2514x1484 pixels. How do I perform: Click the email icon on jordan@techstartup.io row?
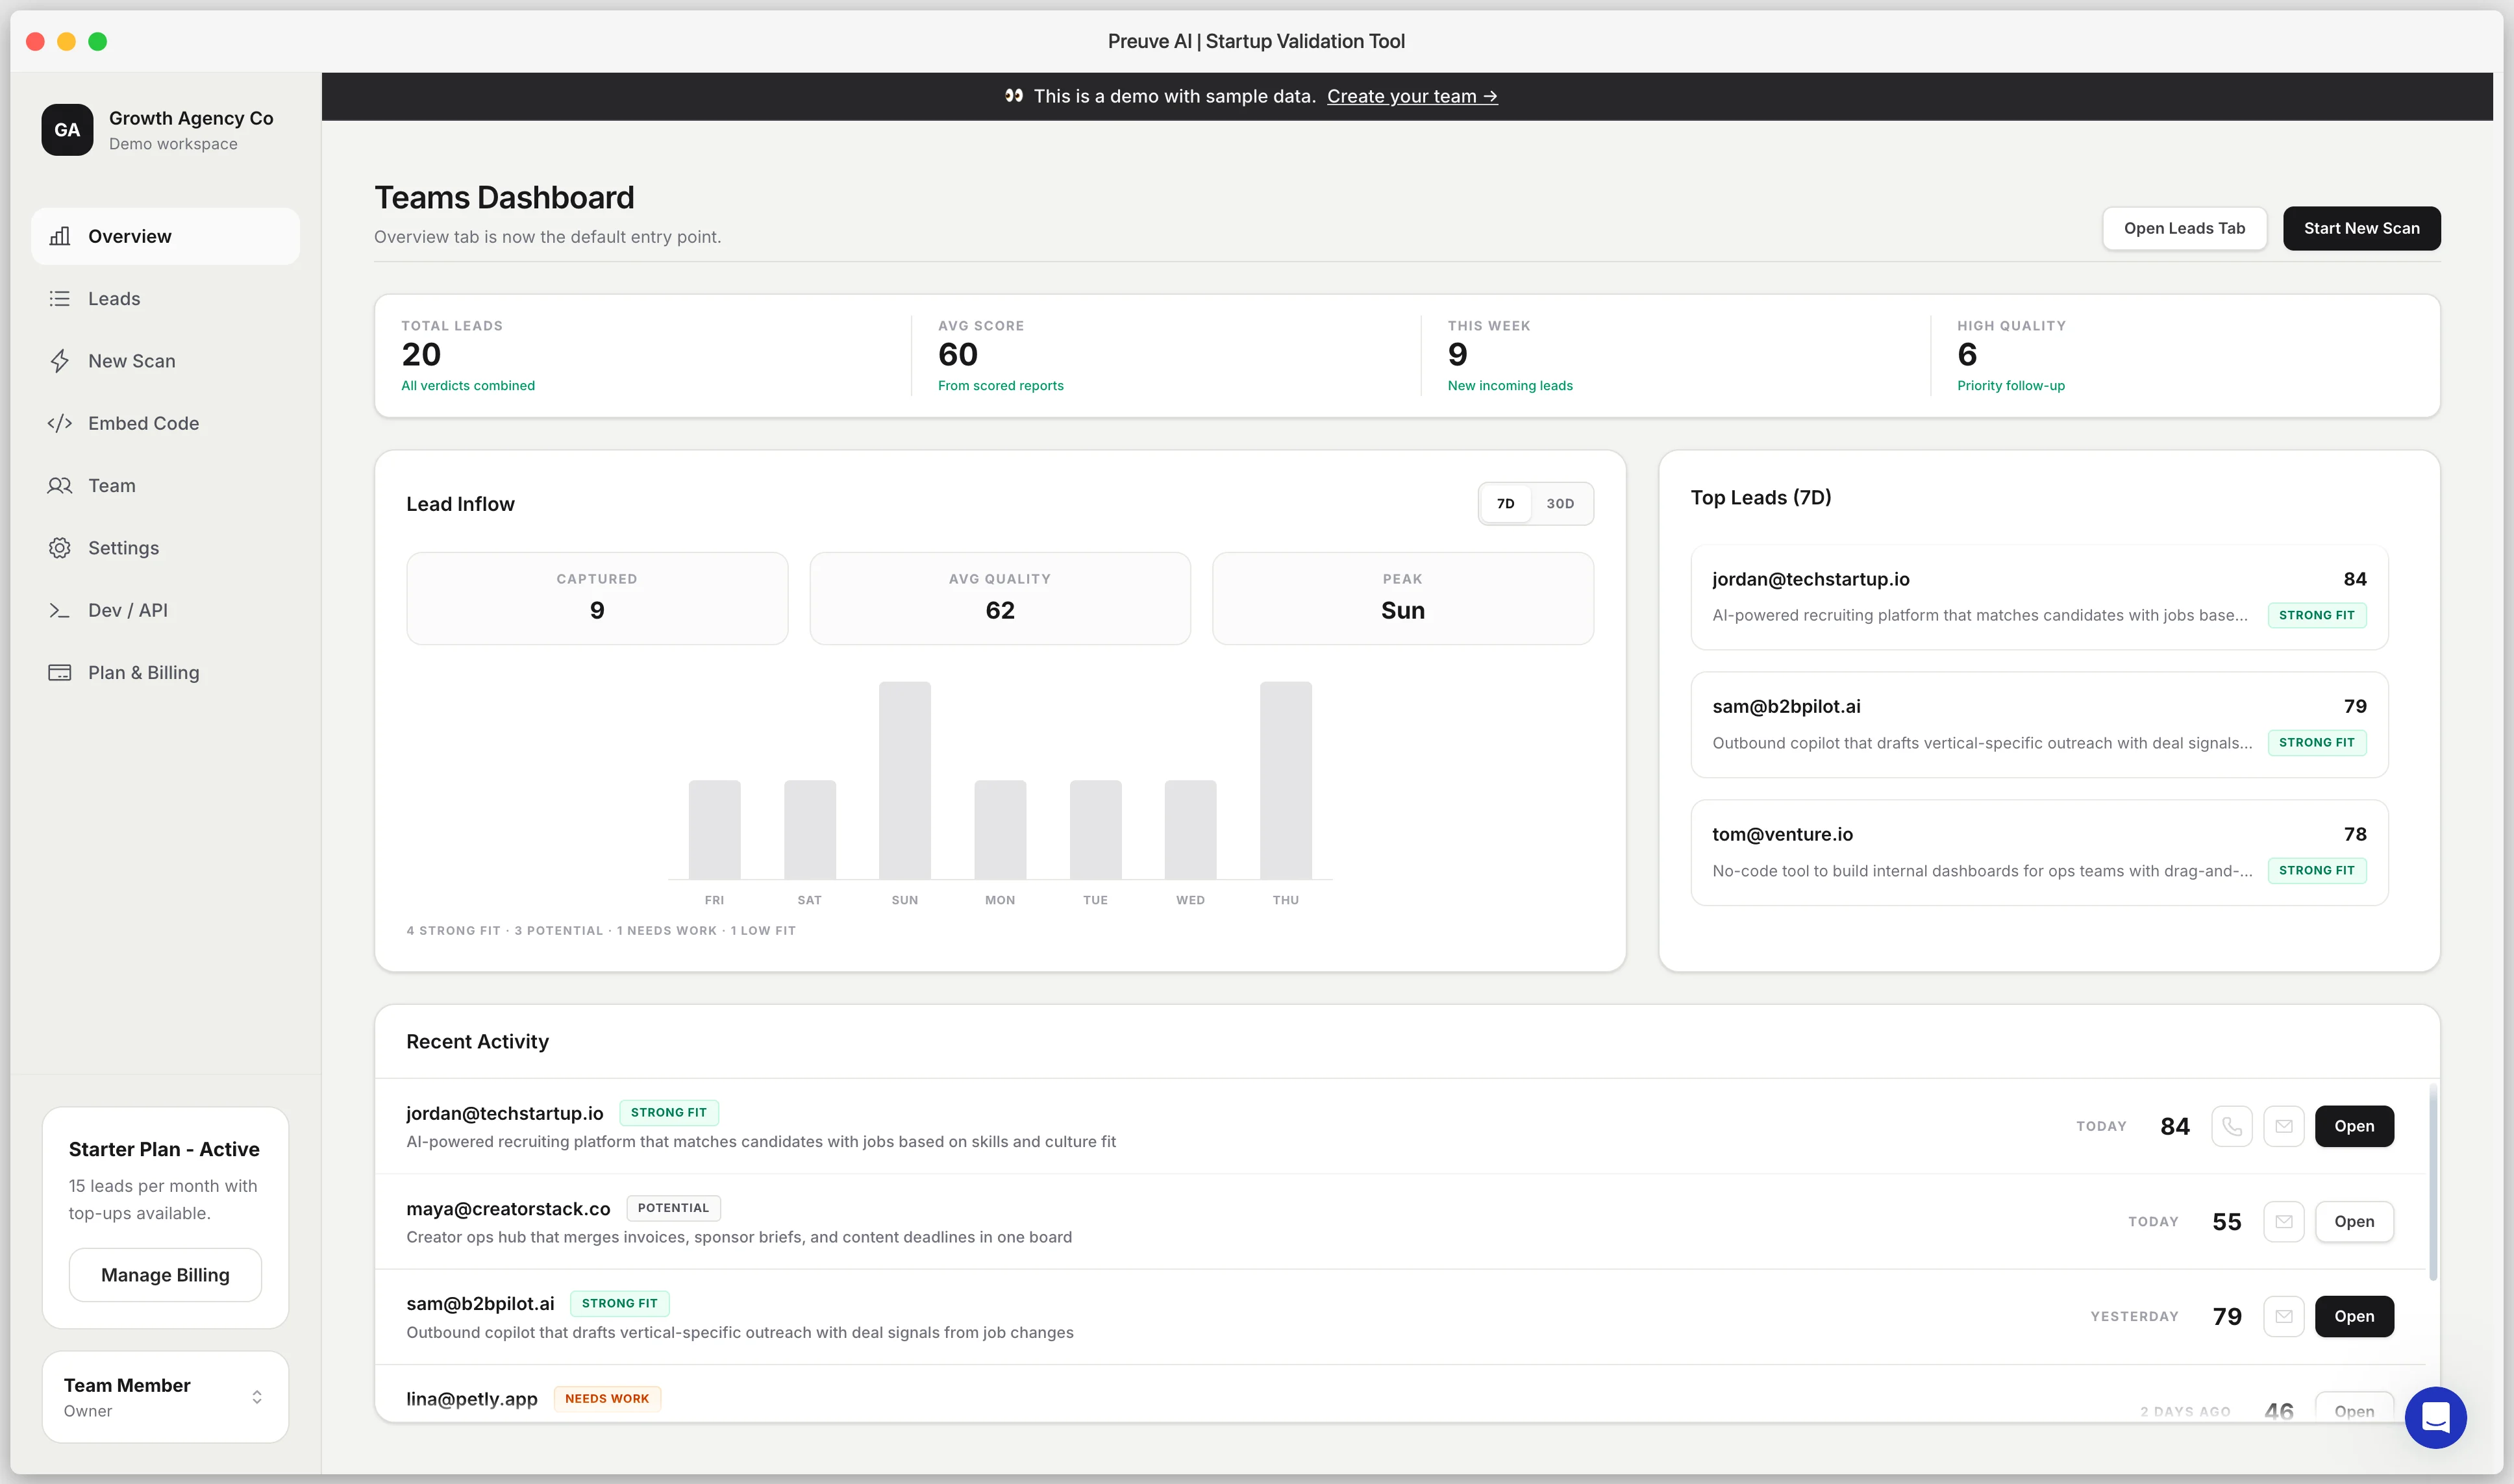[x=2283, y=1126]
